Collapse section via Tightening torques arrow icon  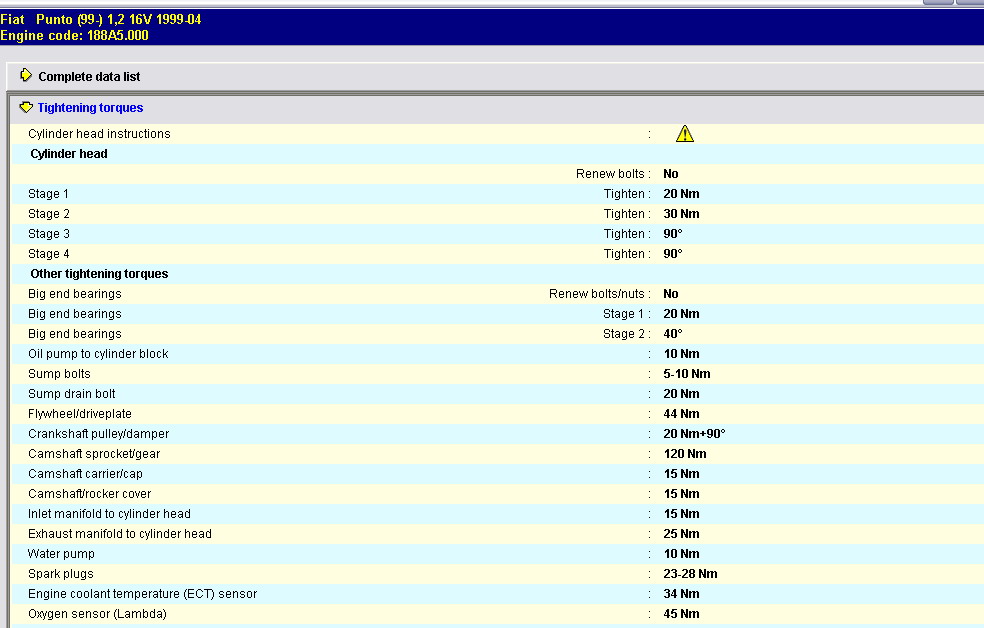coord(26,107)
